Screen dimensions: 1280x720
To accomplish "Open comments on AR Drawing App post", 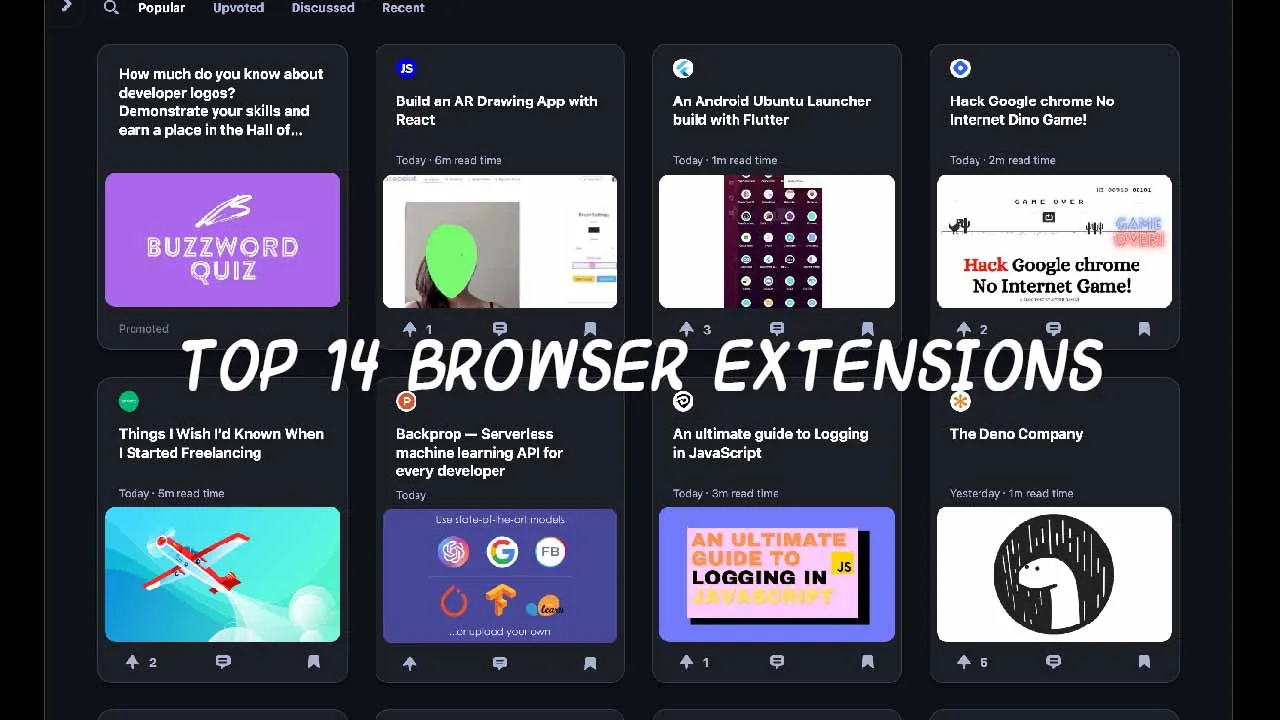I will coord(500,329).
